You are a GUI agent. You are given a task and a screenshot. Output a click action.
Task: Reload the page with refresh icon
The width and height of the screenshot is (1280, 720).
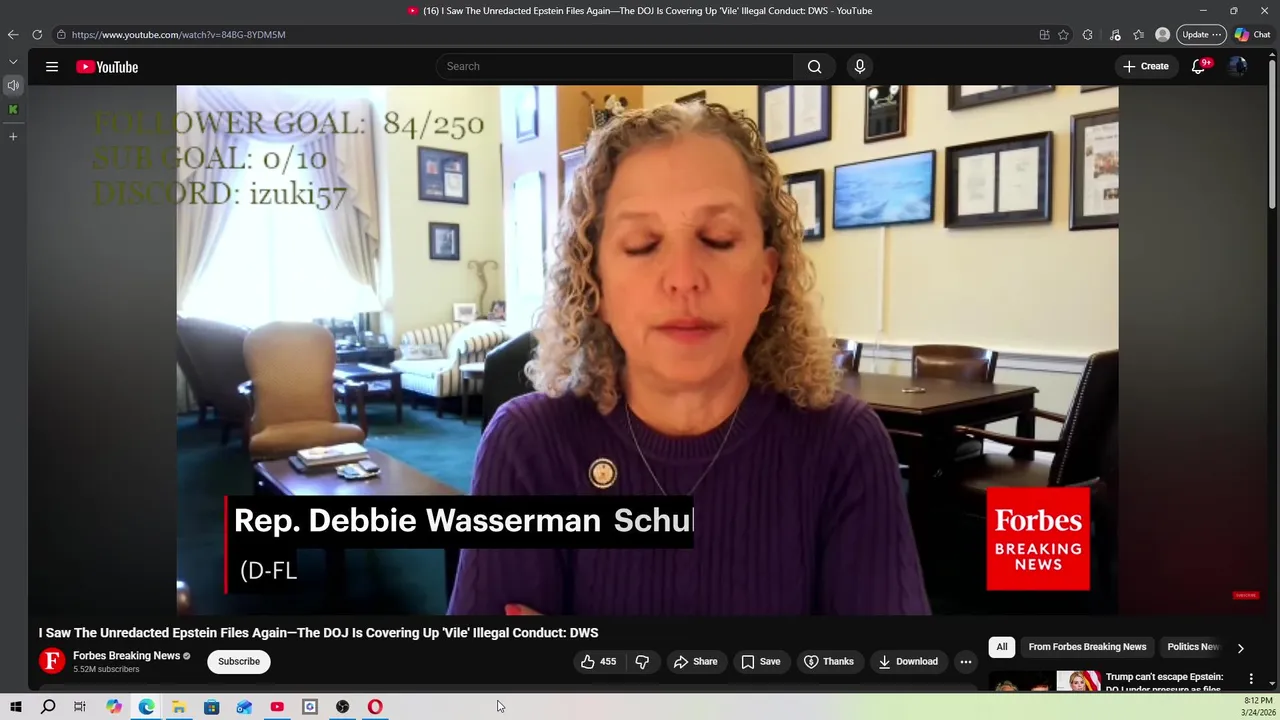pyautogui.click(x=37, y=35)
